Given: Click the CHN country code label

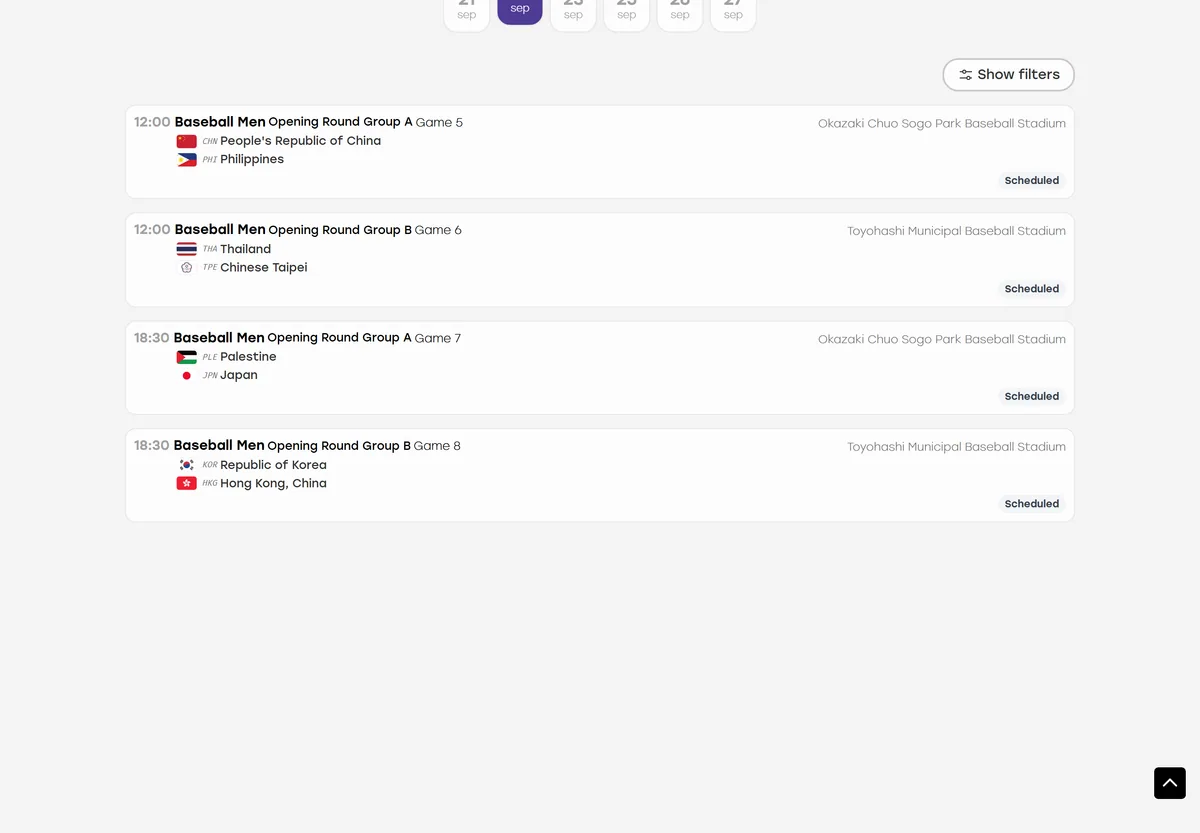Looking at the screenshot, I should (210, 142).
